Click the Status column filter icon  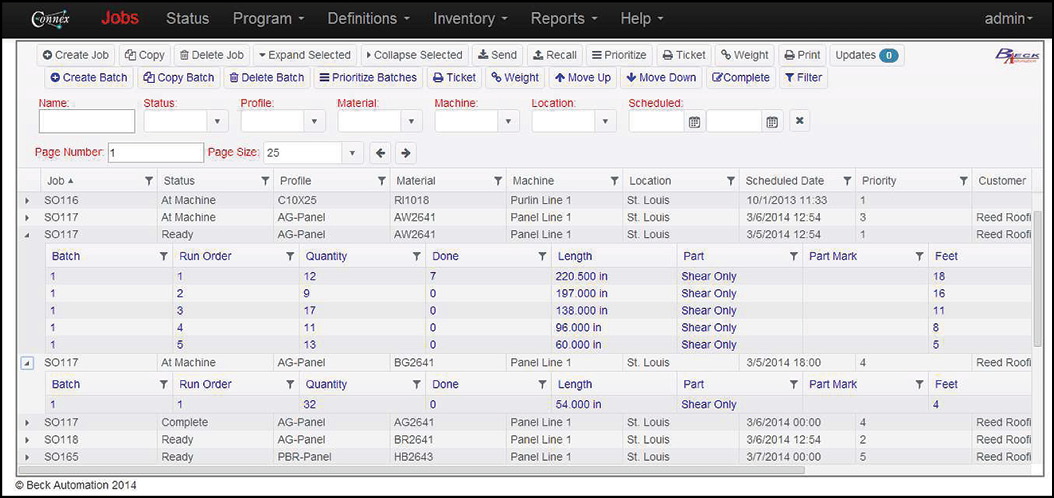265,181
